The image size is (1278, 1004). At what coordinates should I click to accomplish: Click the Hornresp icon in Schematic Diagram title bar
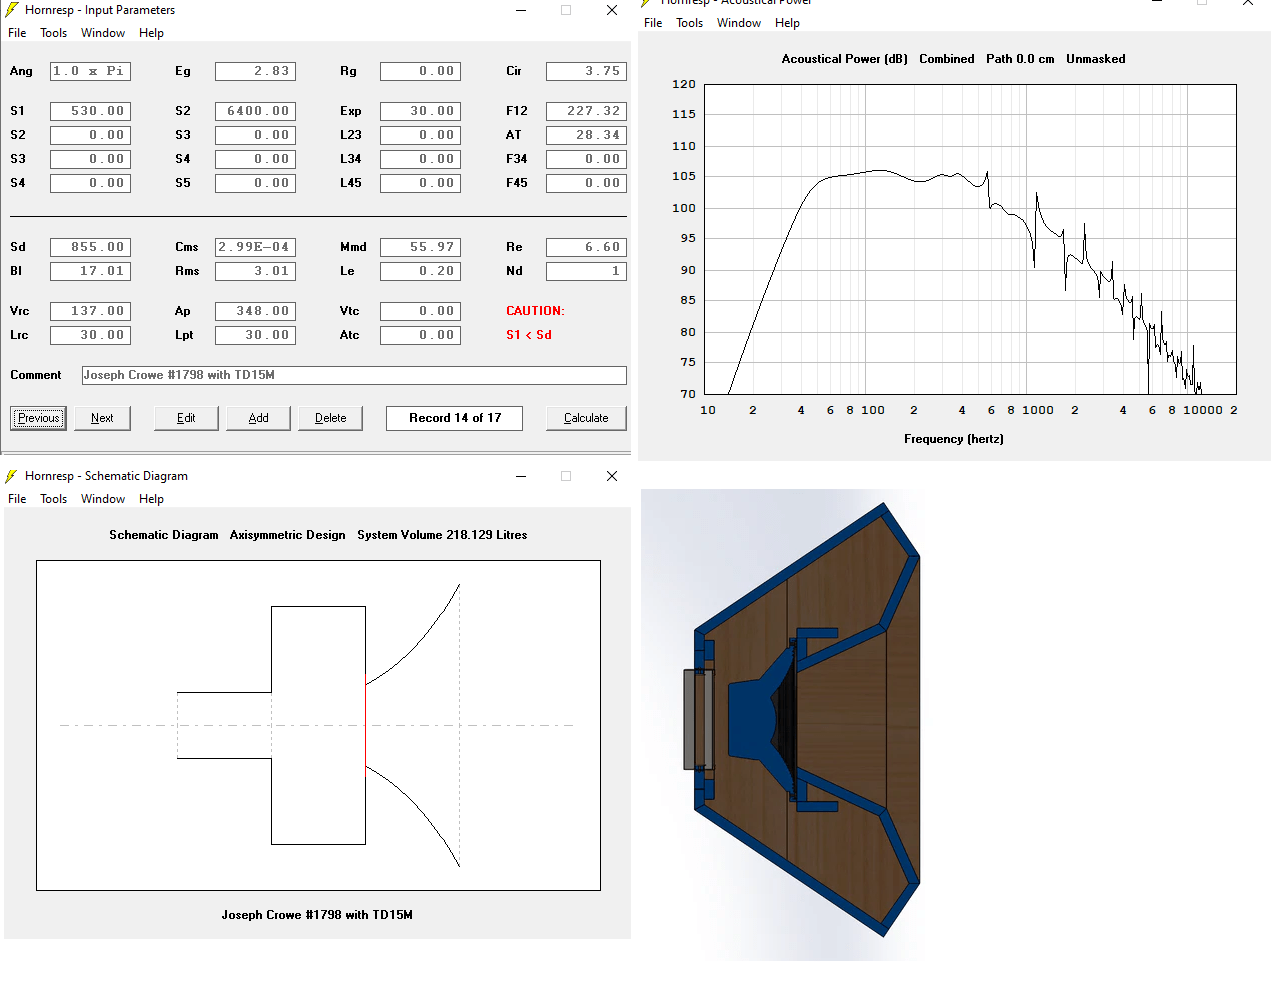[12, 476]
